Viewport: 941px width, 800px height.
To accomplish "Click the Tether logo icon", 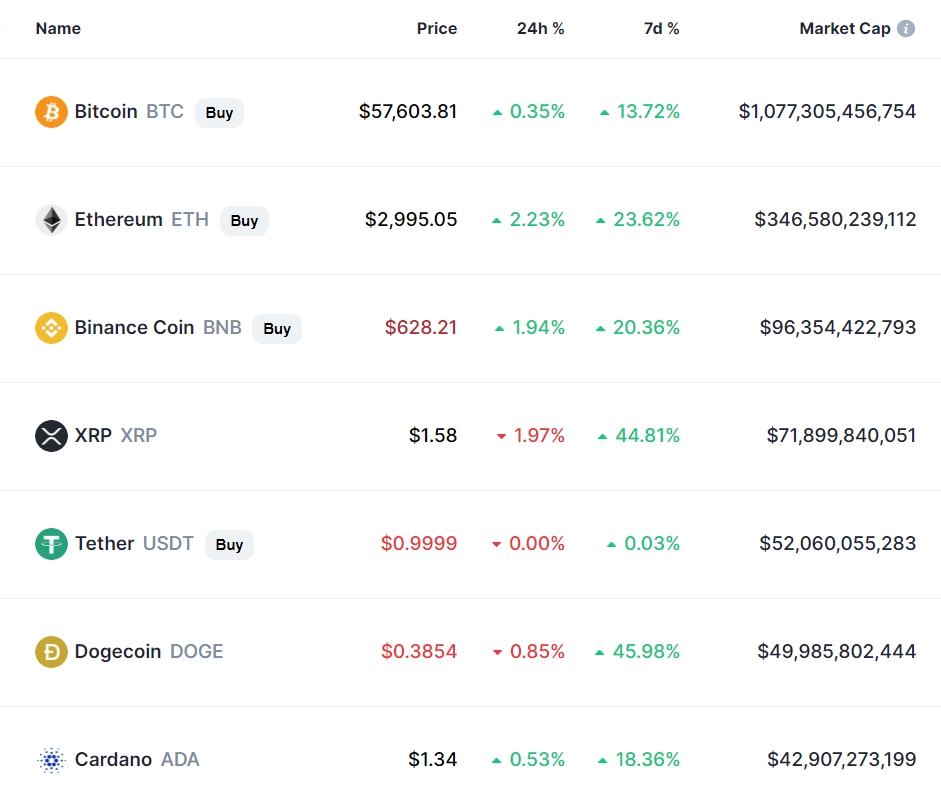I will coord(51,544).
